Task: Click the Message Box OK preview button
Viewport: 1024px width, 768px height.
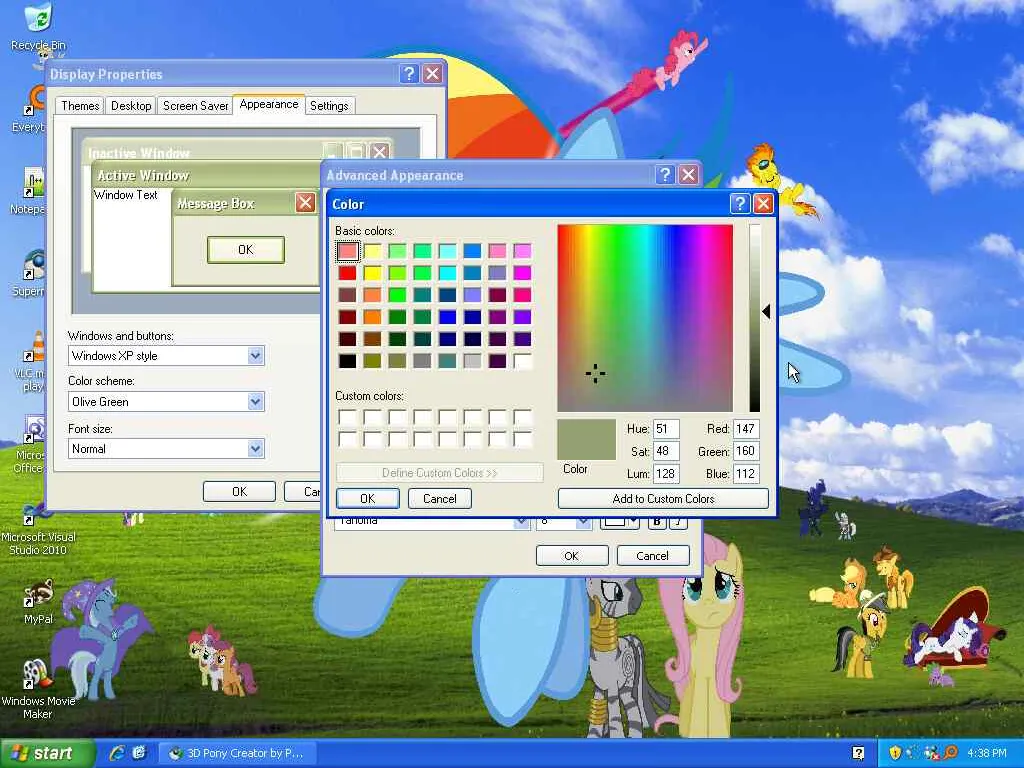Action: 246,249
